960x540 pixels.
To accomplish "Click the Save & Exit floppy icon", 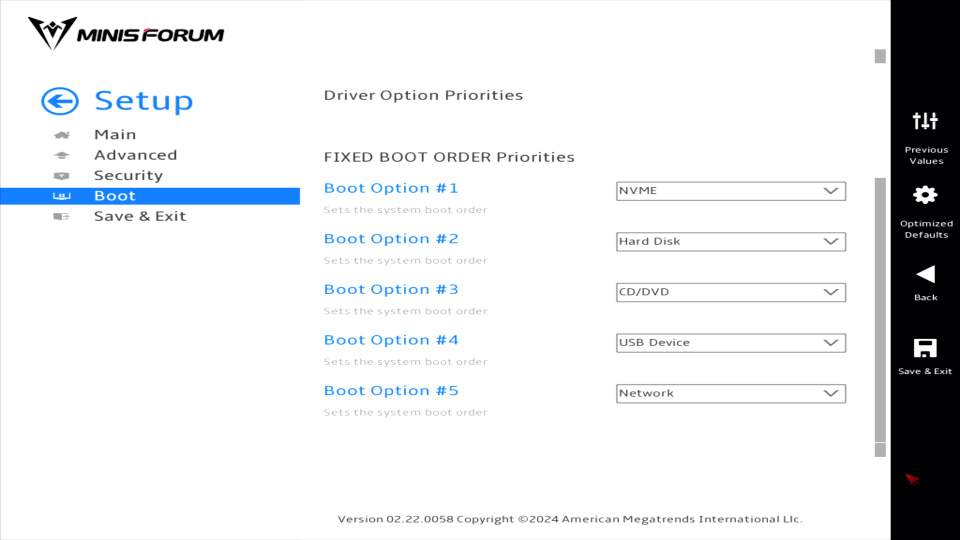I will 925,348.
